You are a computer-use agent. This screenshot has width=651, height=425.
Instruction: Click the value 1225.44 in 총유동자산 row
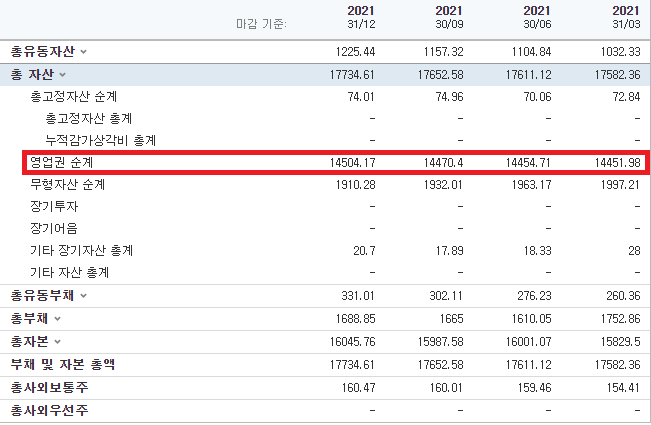[355, 52]
